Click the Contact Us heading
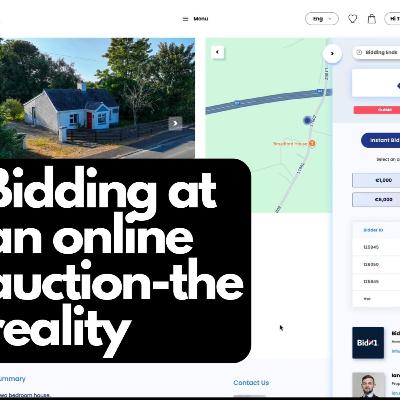 pyautogui.click(x=251, y=383)
